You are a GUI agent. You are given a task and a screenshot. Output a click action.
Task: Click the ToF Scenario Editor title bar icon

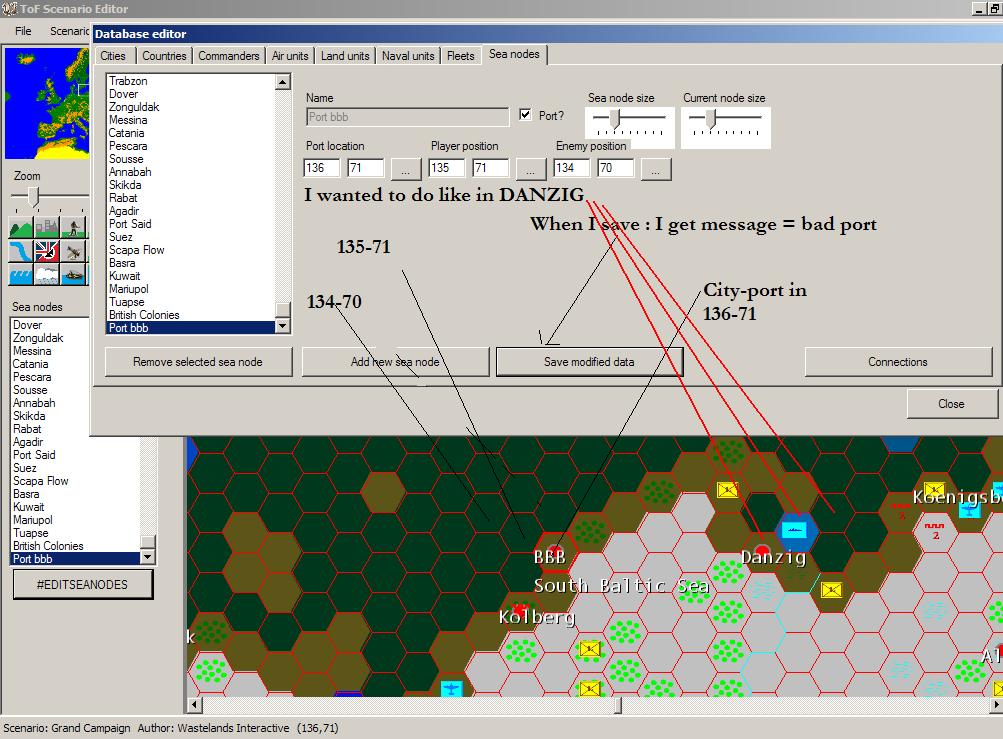(x=9, y=8)
